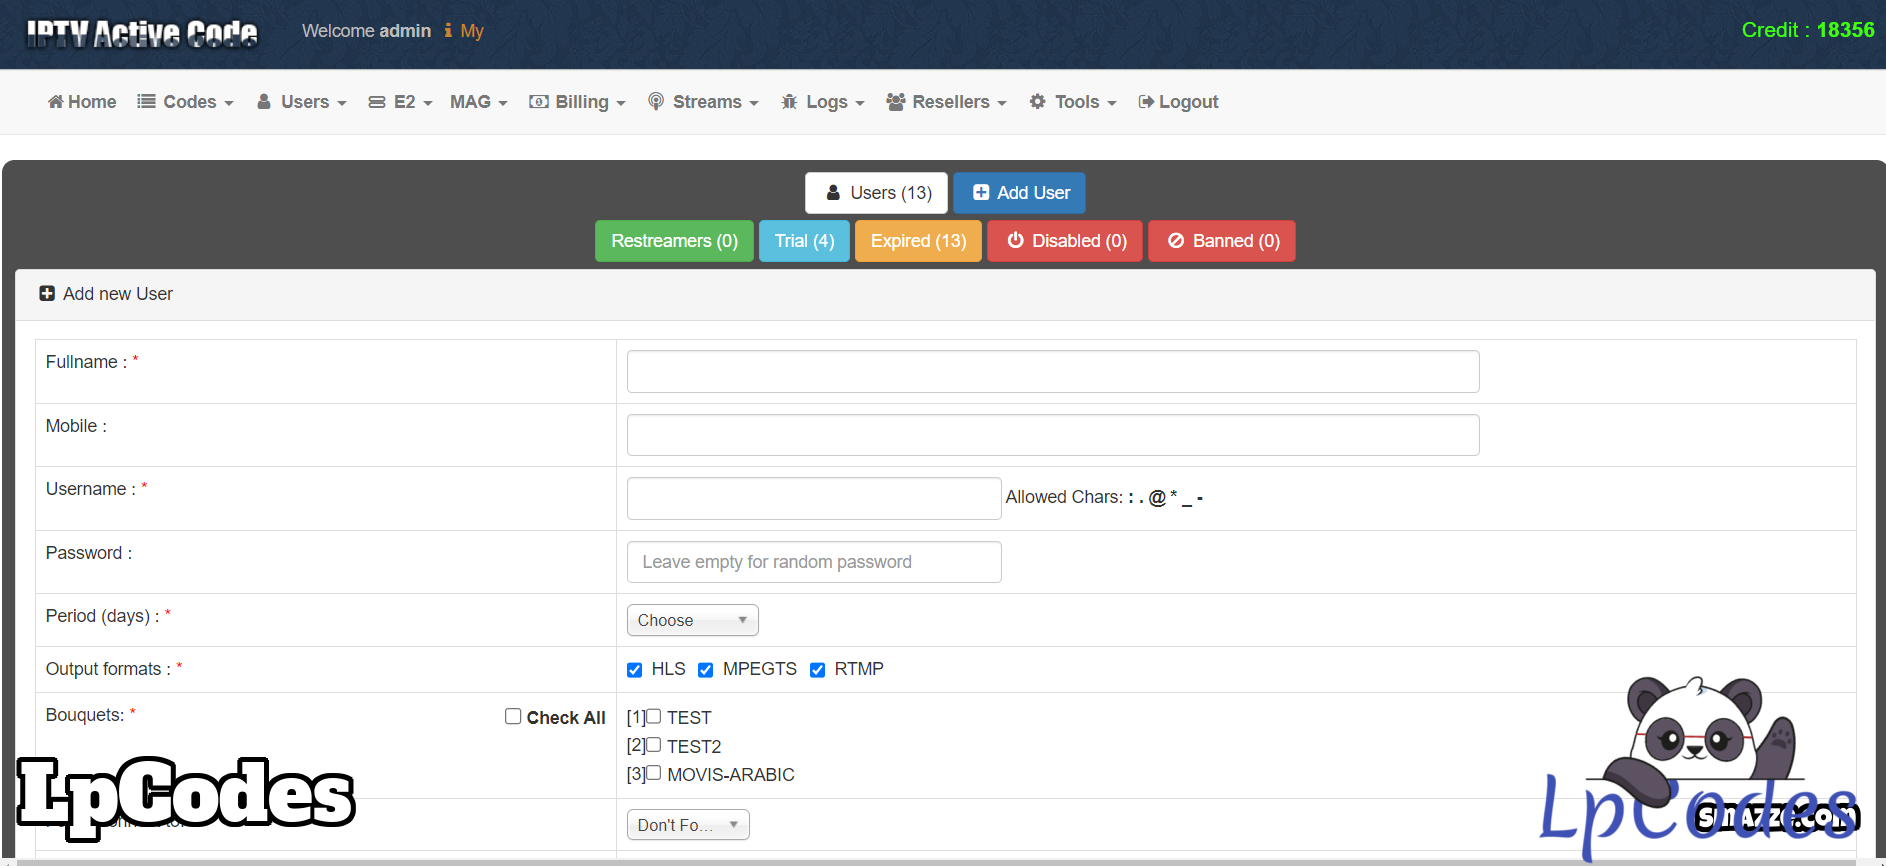1886x866 pixels.
Task: Click the Billing money icon
Action: (x=538, y=102)
